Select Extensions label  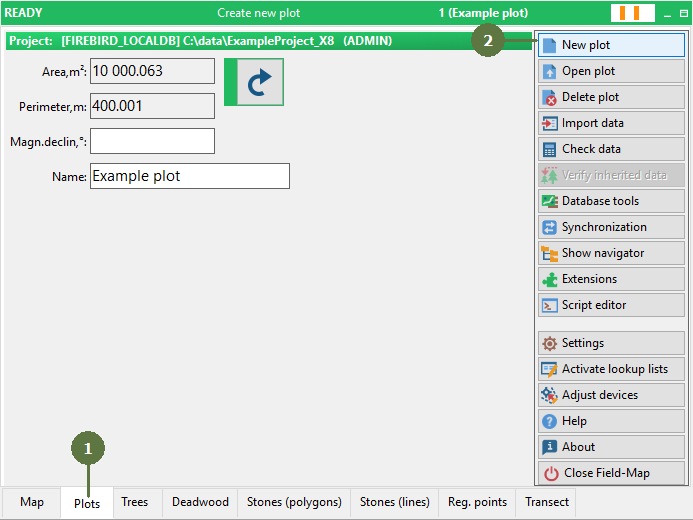[589, 279]
